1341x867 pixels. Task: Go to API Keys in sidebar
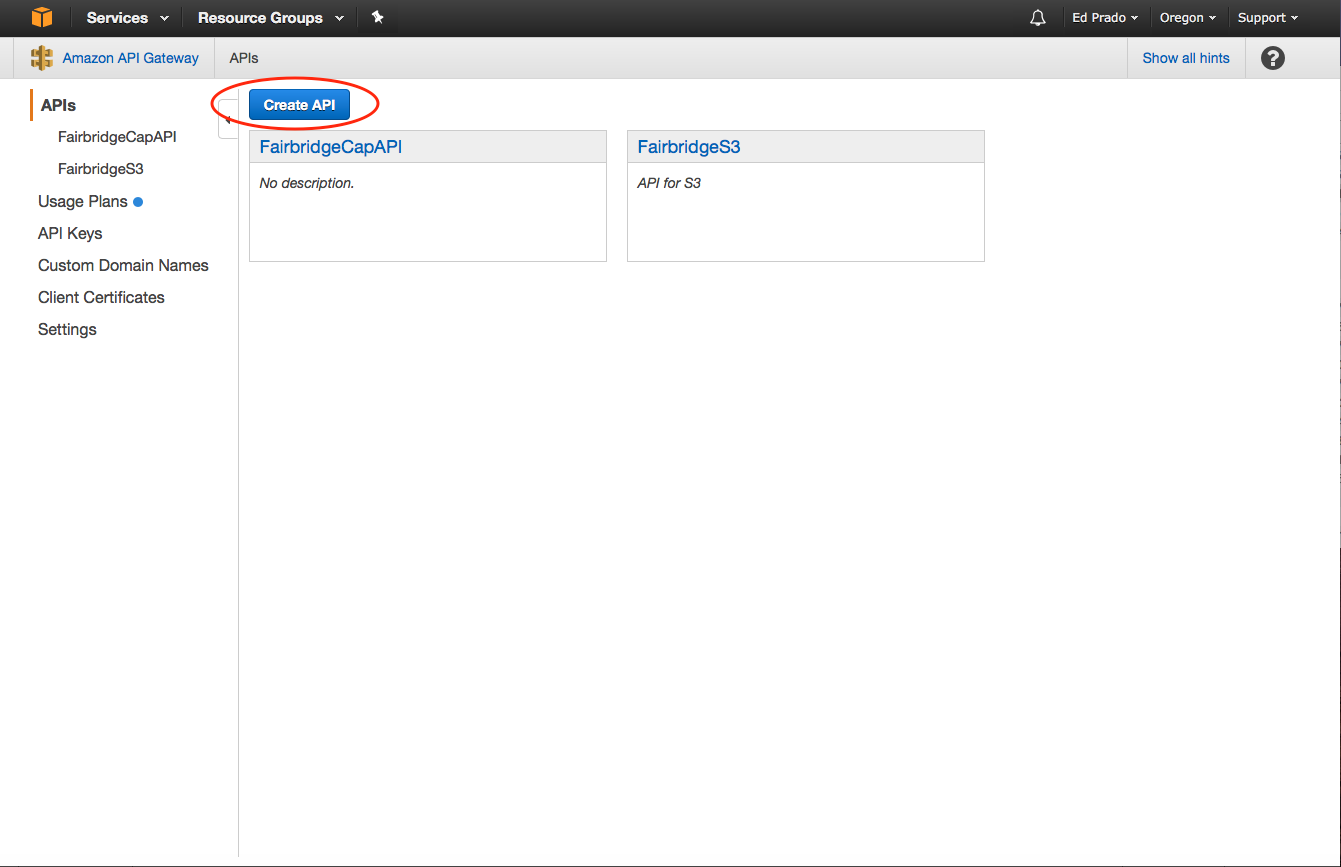[x=70, y=233]
